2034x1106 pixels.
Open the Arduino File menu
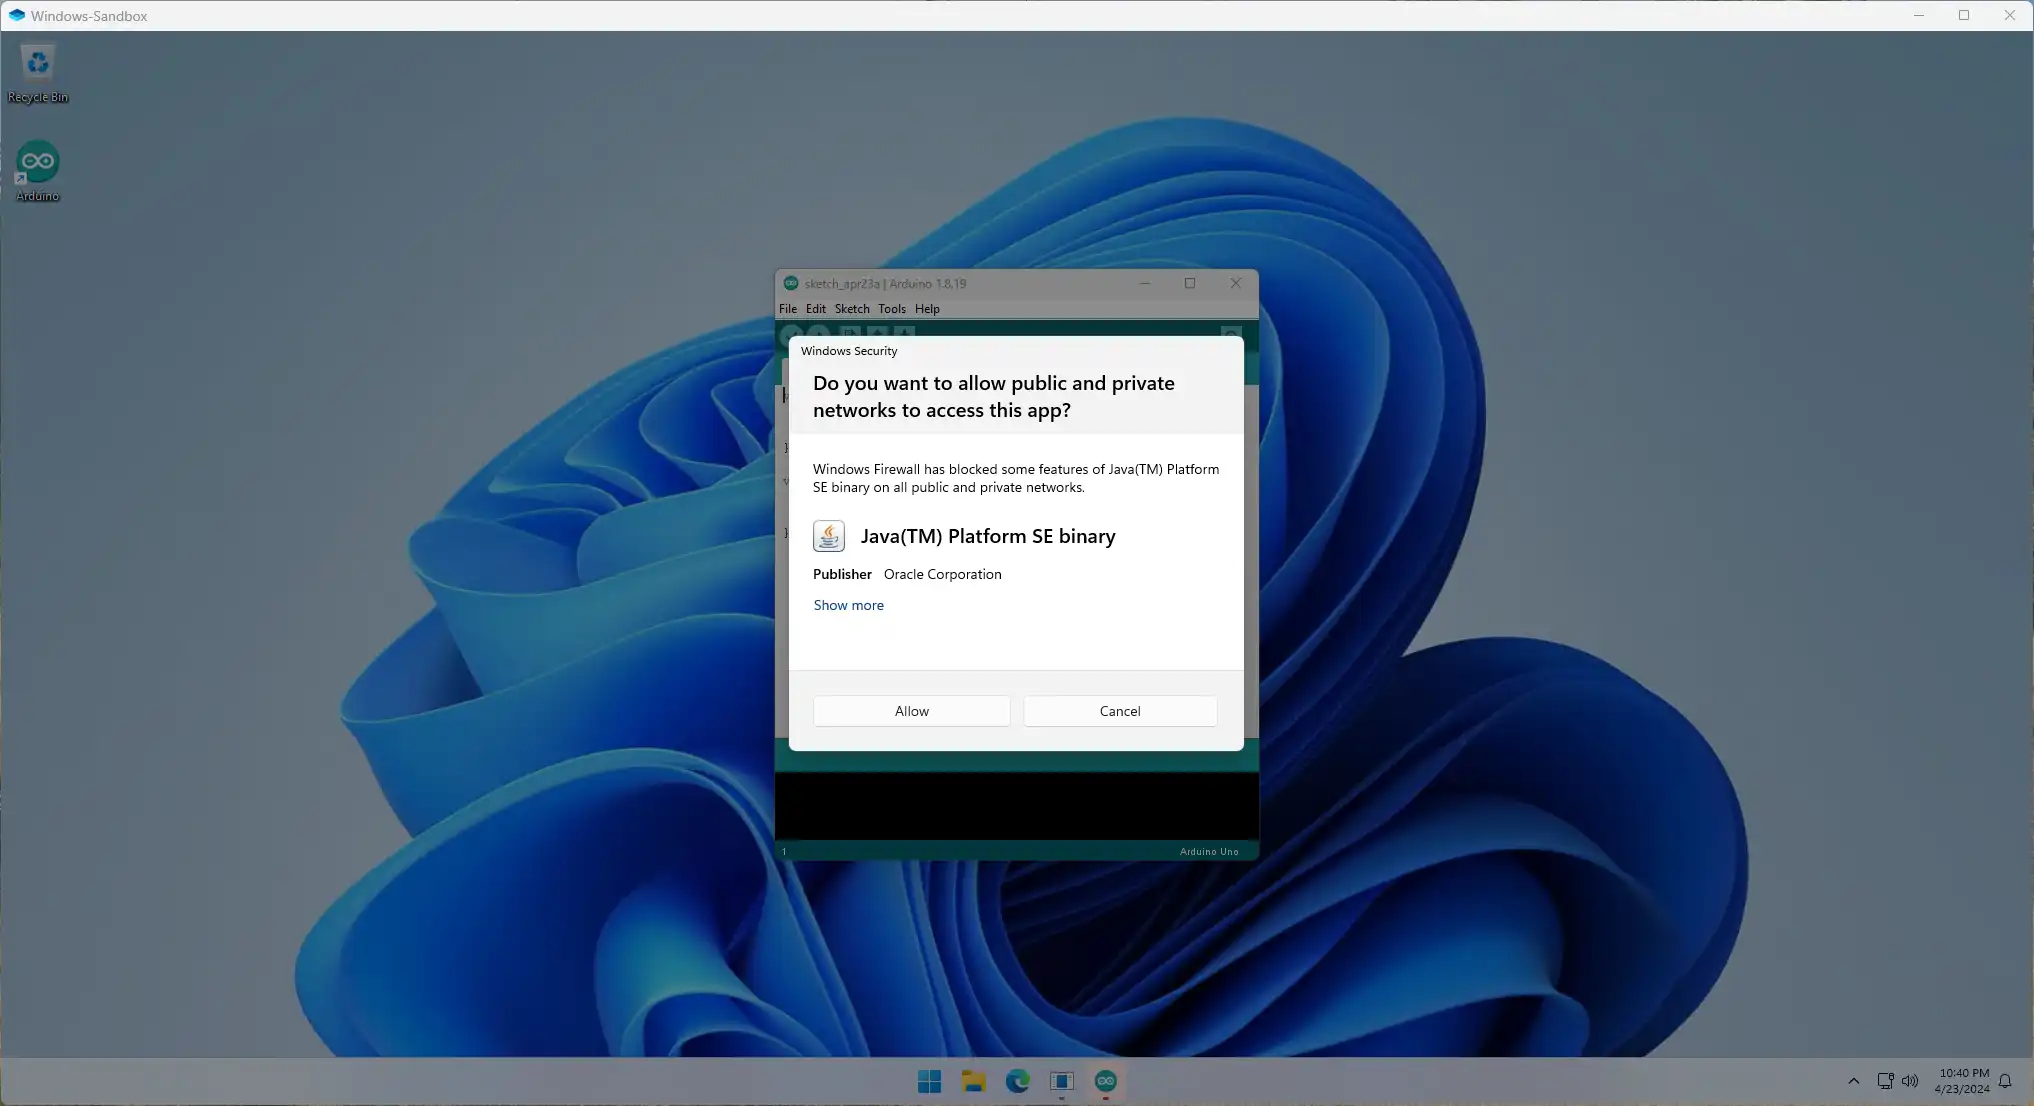(x=788, y=309)
